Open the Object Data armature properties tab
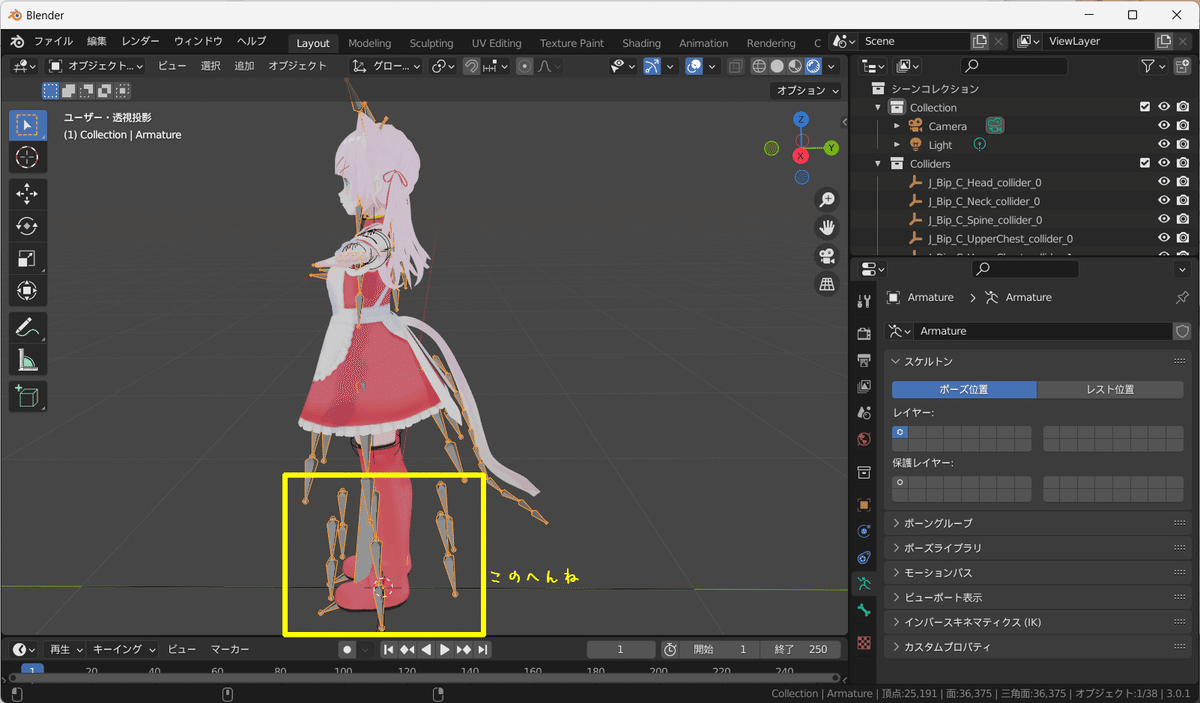 point(864,583)
